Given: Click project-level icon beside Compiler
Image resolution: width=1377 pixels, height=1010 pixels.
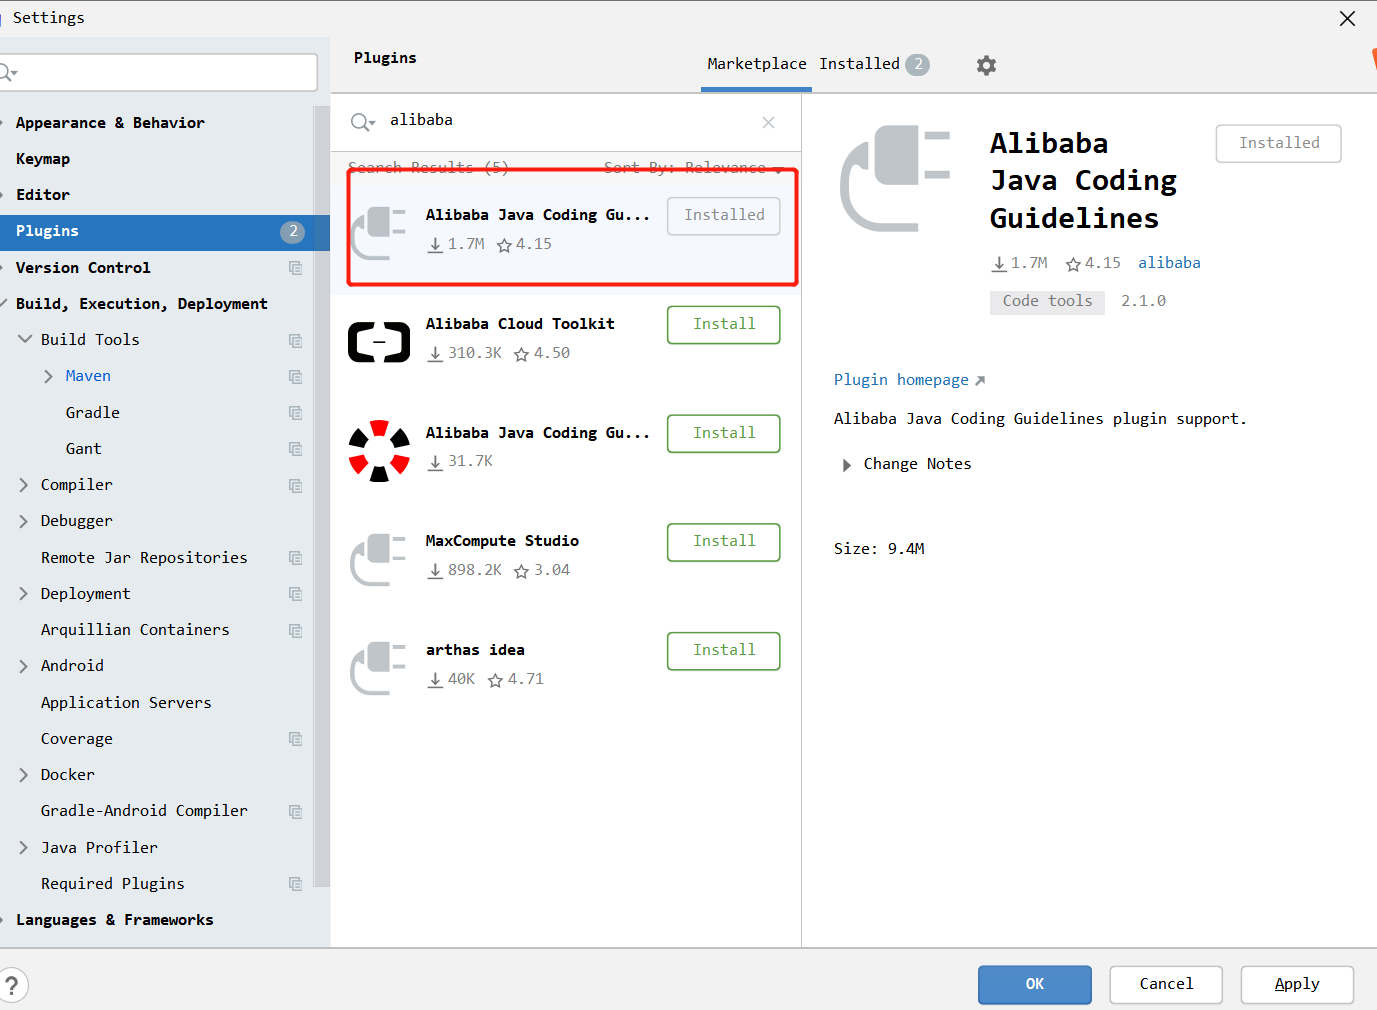Looking at the screenshot, I should coord(295,485).
